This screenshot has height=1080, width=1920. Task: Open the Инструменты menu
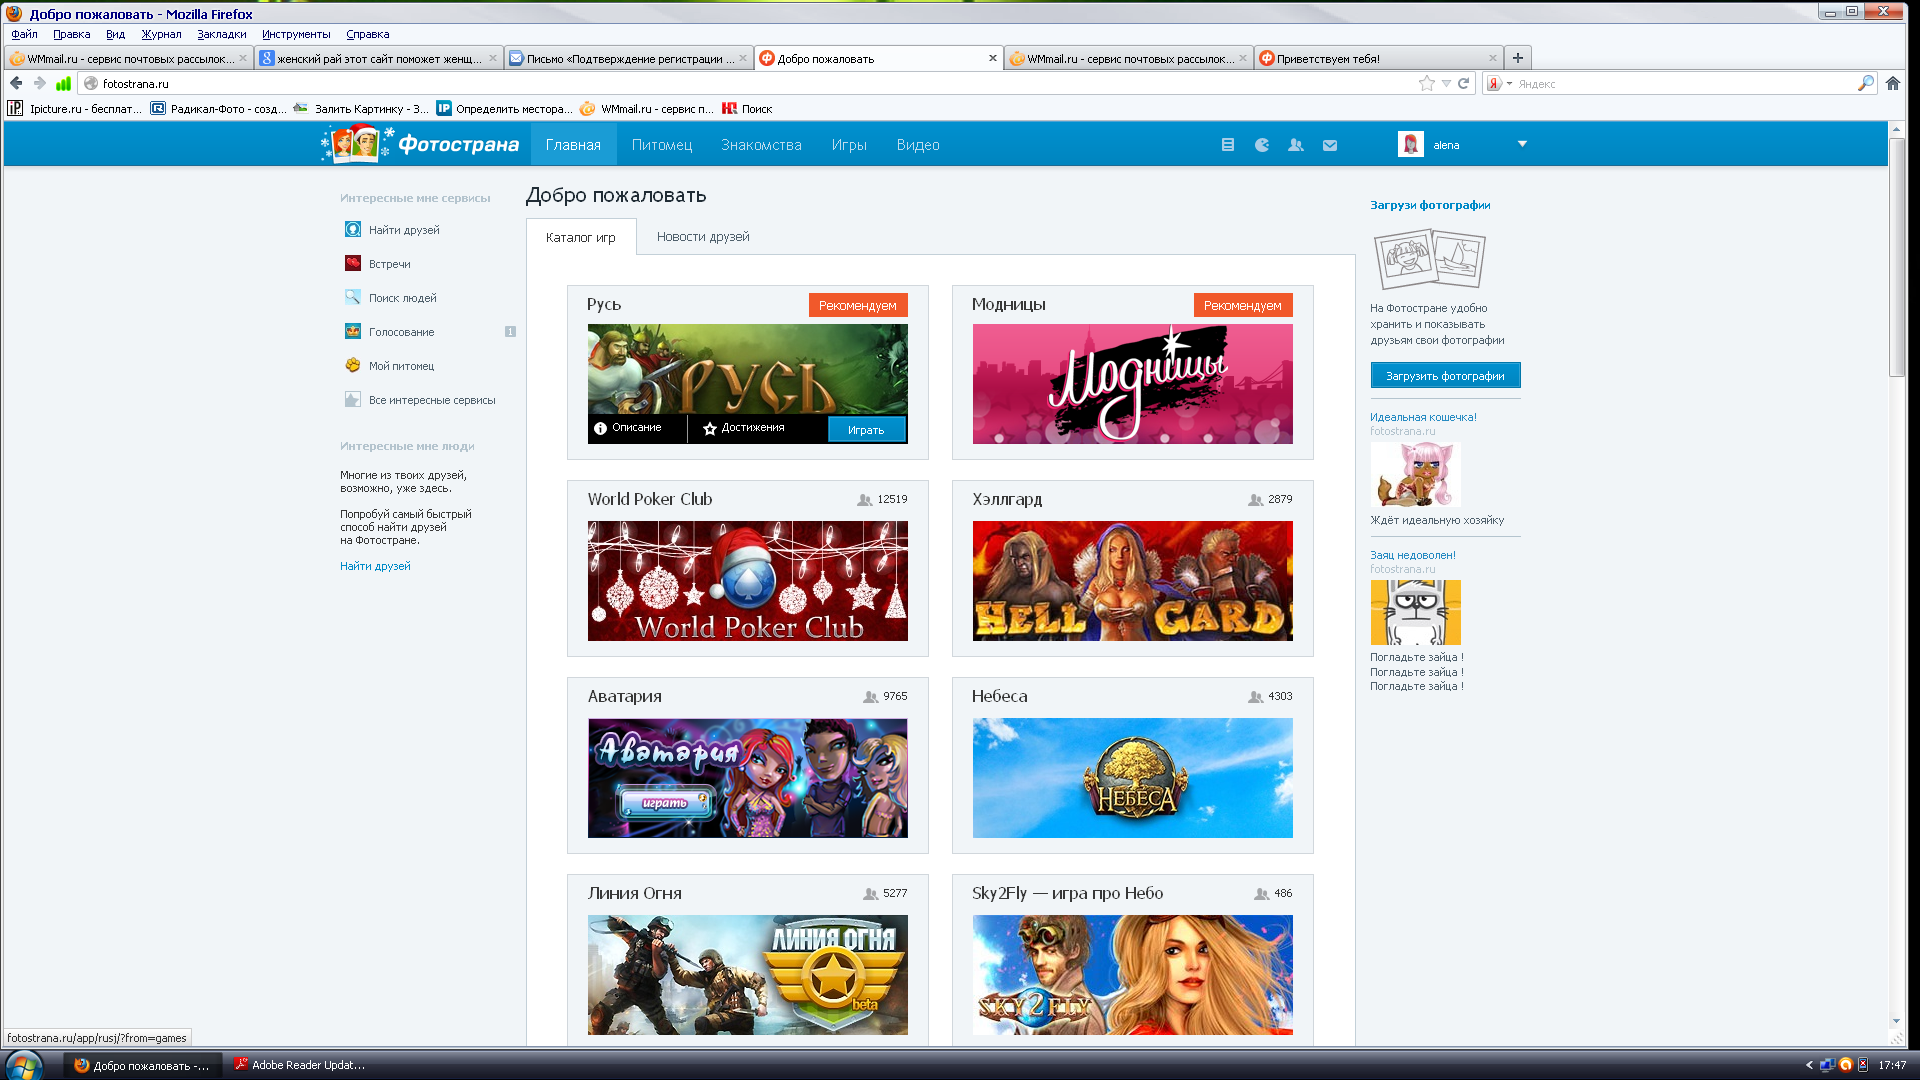click(296, 34)
